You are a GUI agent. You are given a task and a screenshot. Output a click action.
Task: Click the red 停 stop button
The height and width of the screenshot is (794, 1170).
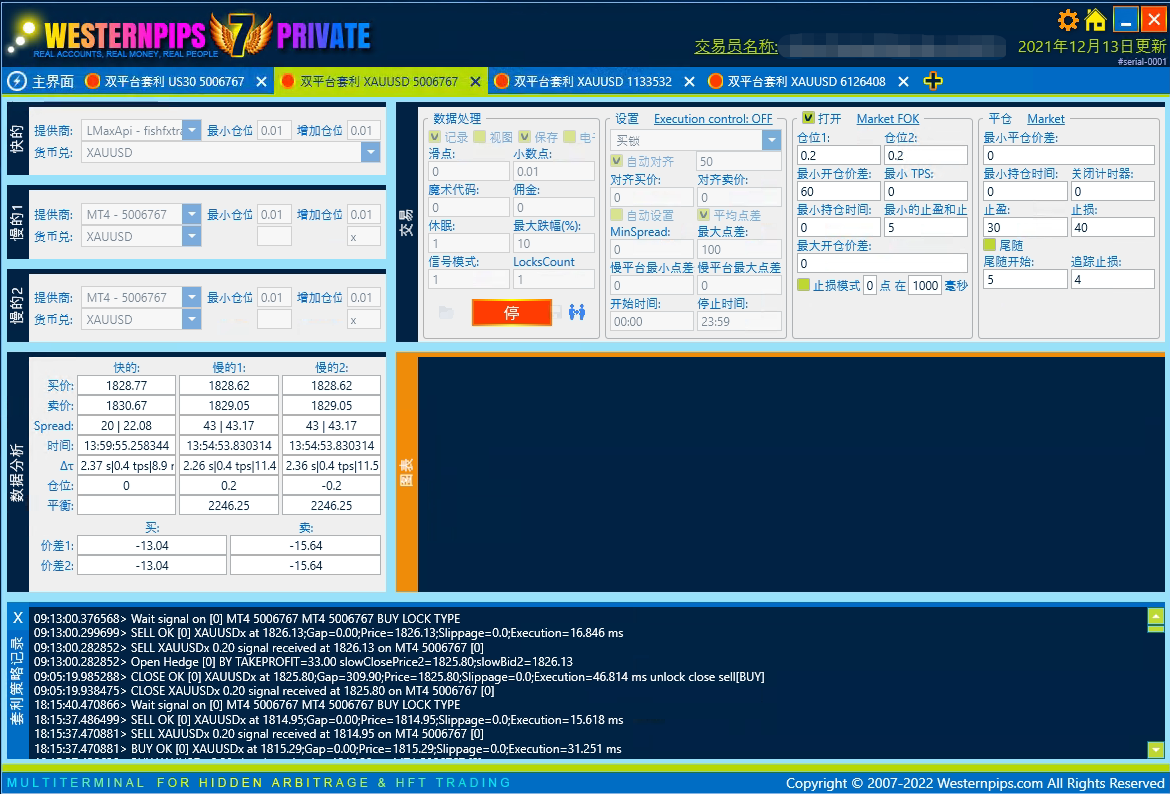click(x=512, y=313)
